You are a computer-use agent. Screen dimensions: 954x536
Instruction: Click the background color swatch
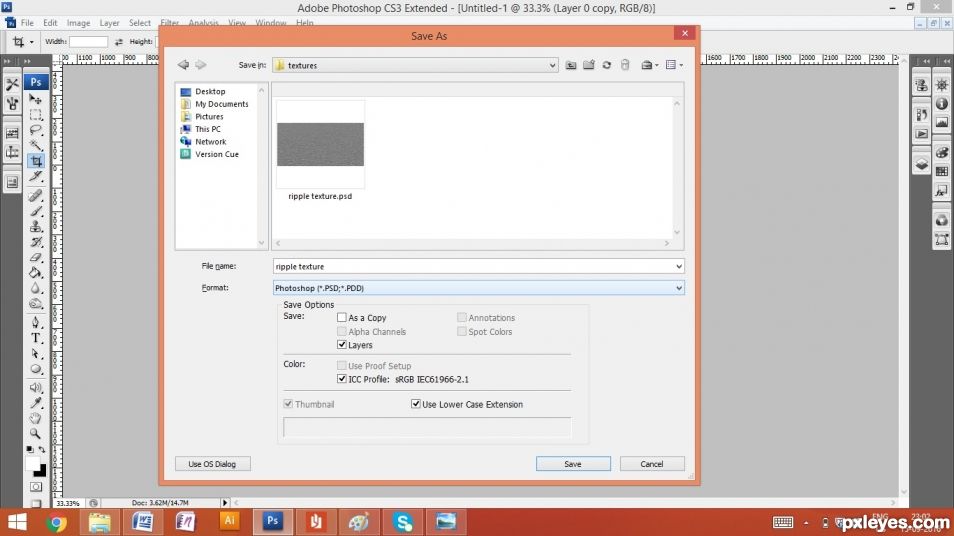coord(41,472)
